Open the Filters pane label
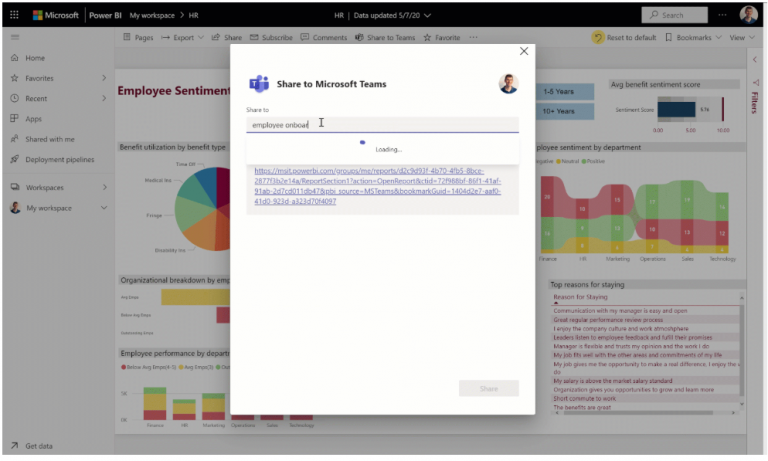Screen dimensions: 768x461 (755, 101)
